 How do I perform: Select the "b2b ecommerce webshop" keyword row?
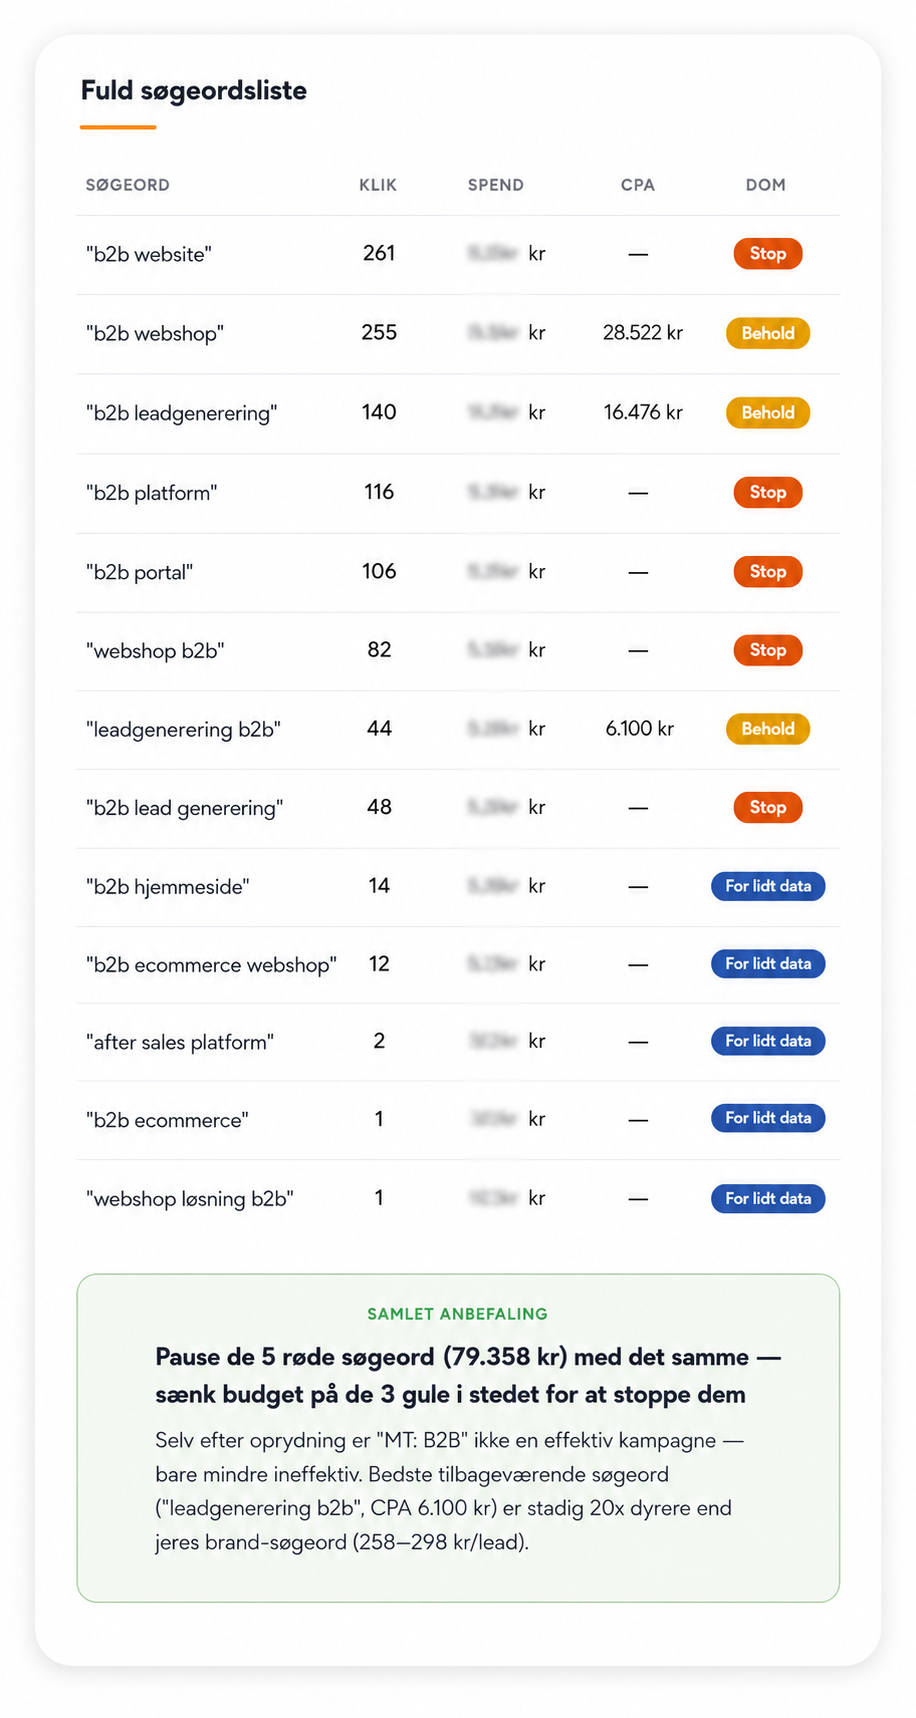(x=458, y=965)
